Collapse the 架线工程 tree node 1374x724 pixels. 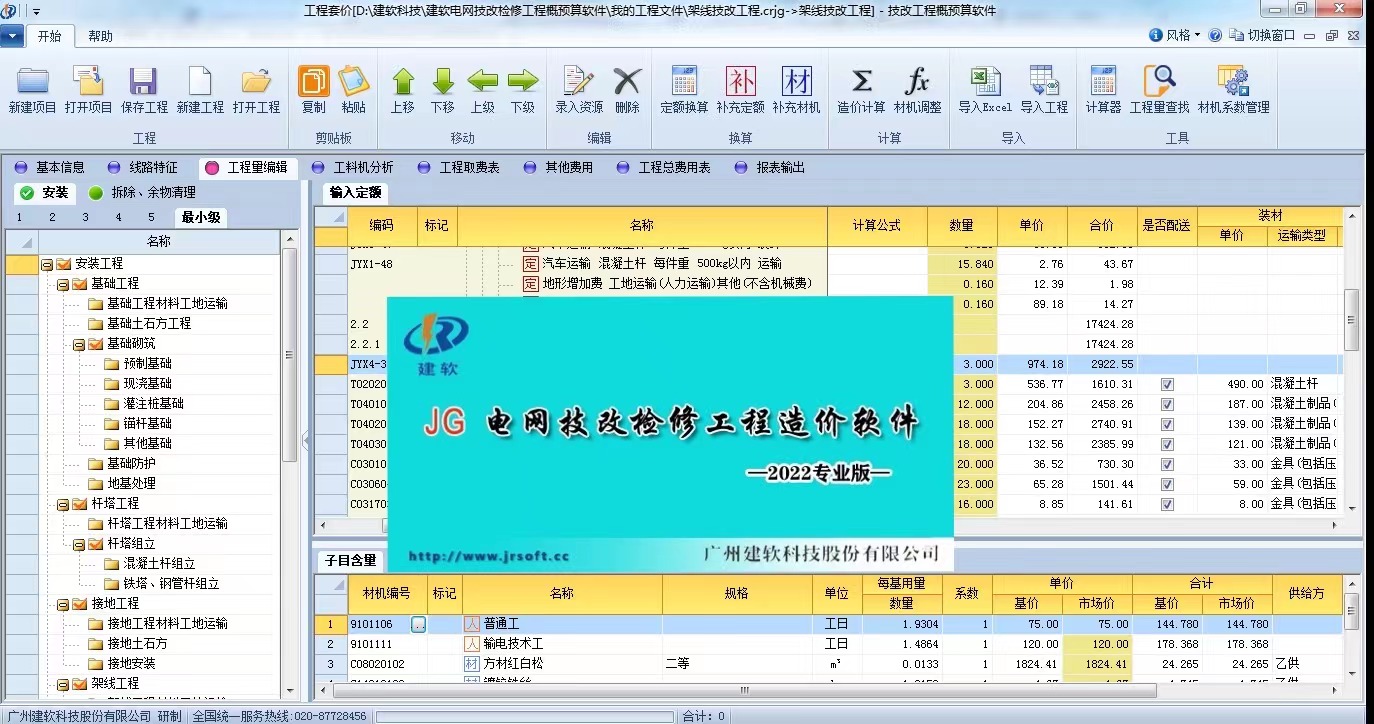pyautogui.click(x=62, y=684)
